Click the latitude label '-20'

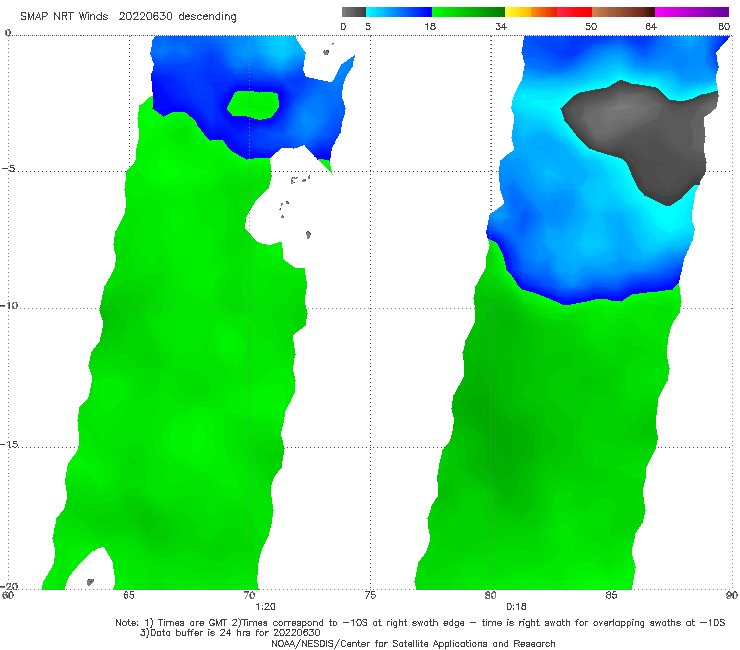click(x=8, y=586)
